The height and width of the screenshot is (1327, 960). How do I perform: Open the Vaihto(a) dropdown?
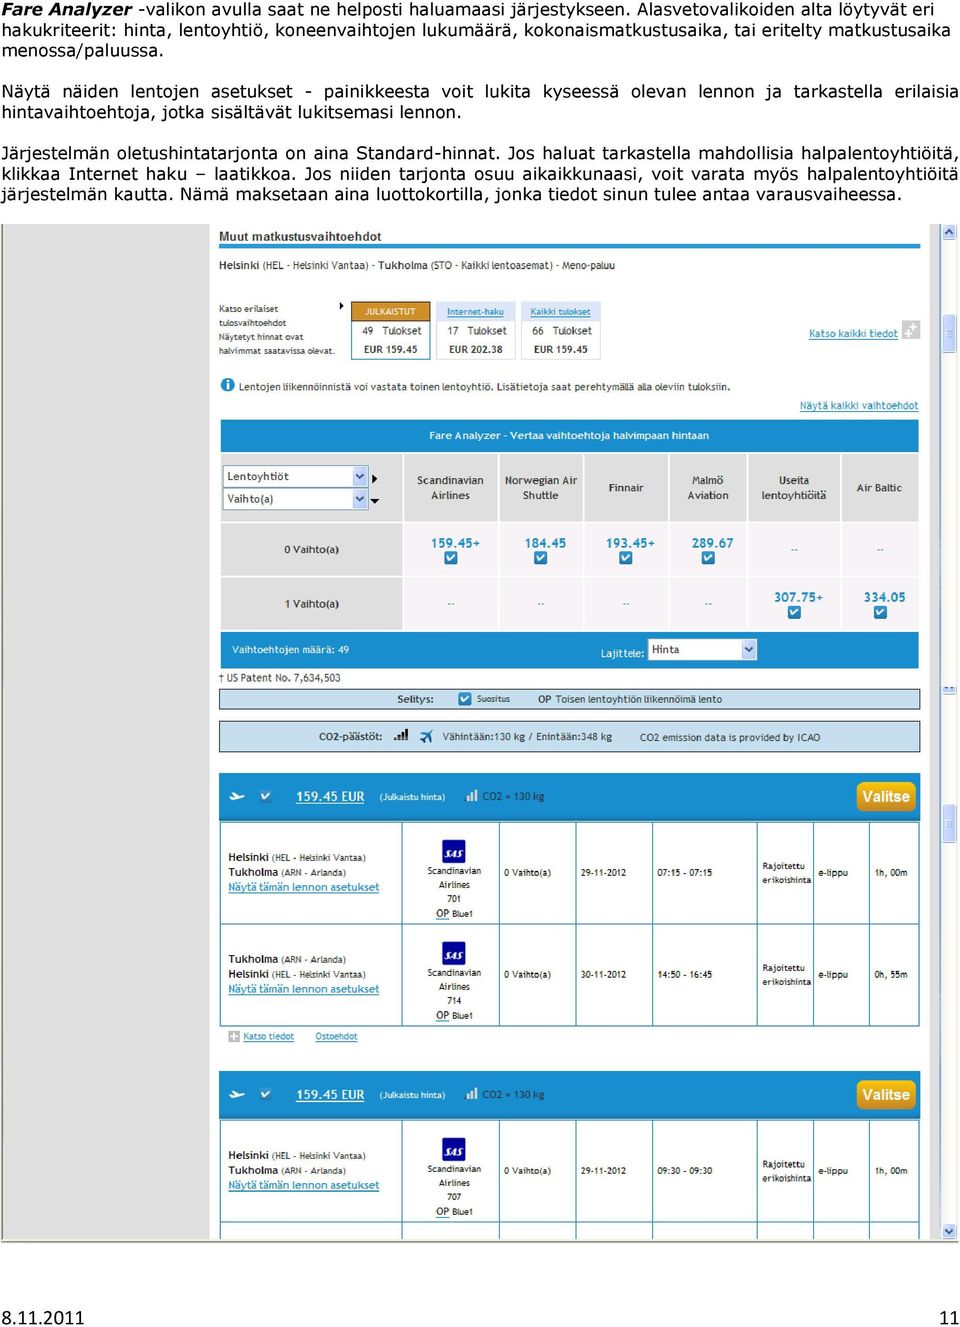[x=295, y=499]
